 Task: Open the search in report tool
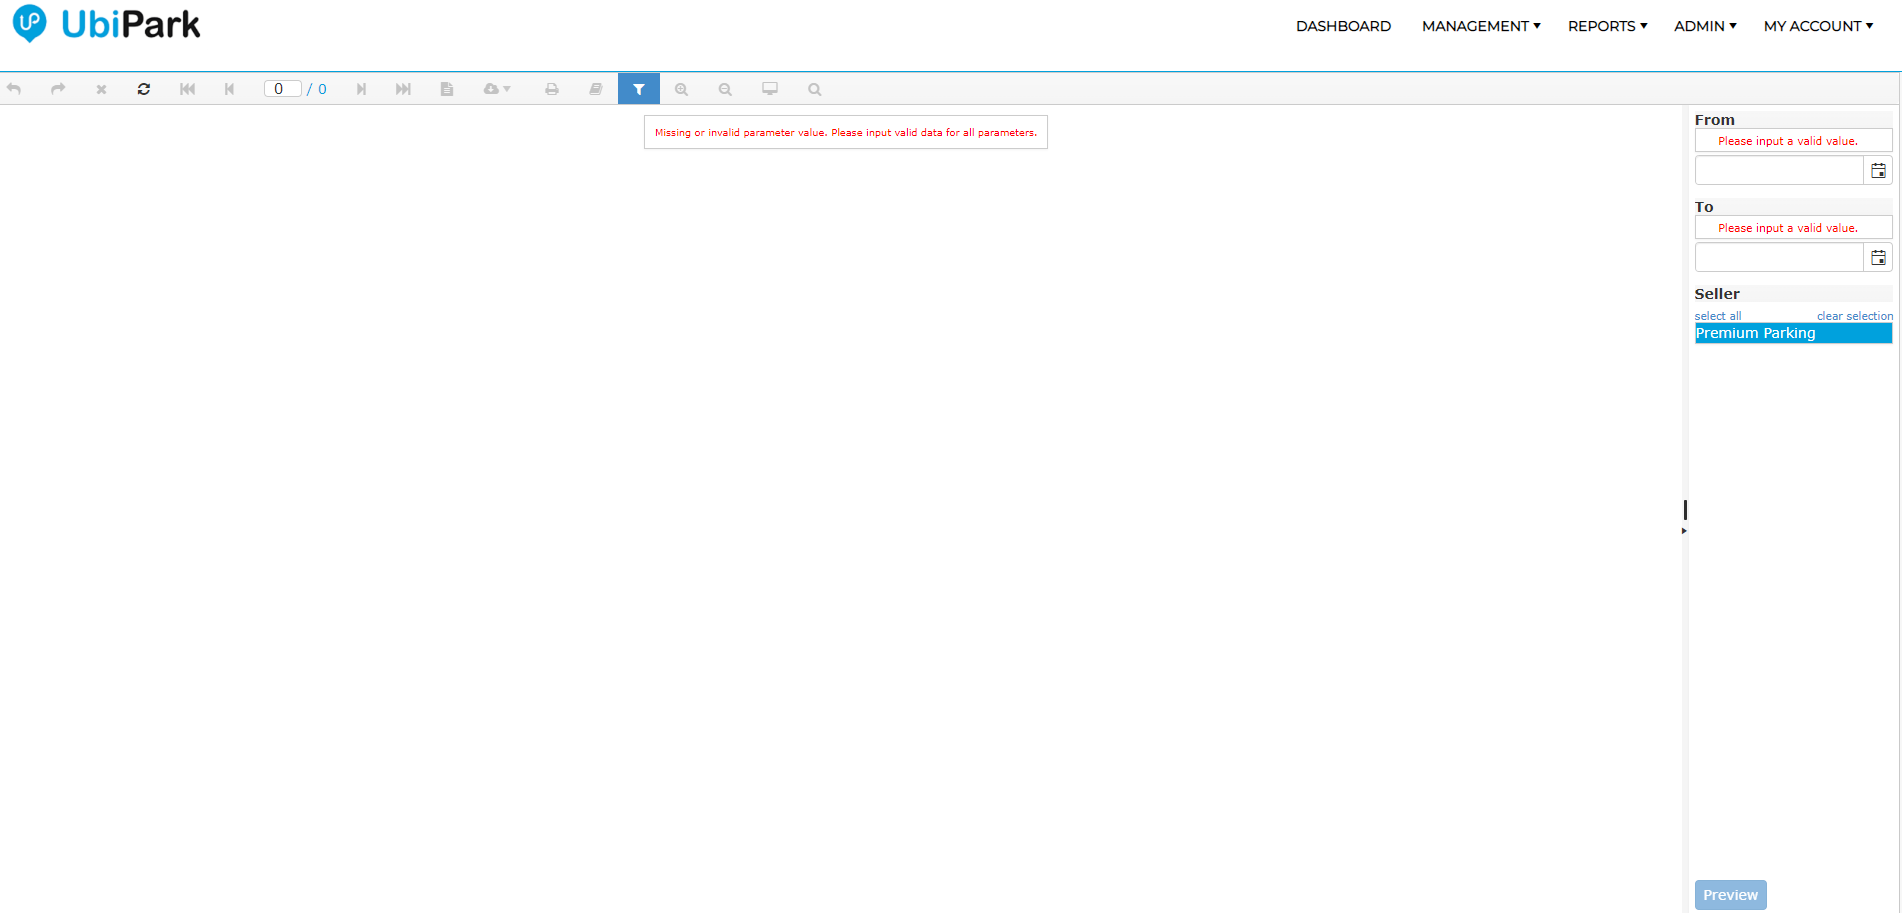(814, 89)
